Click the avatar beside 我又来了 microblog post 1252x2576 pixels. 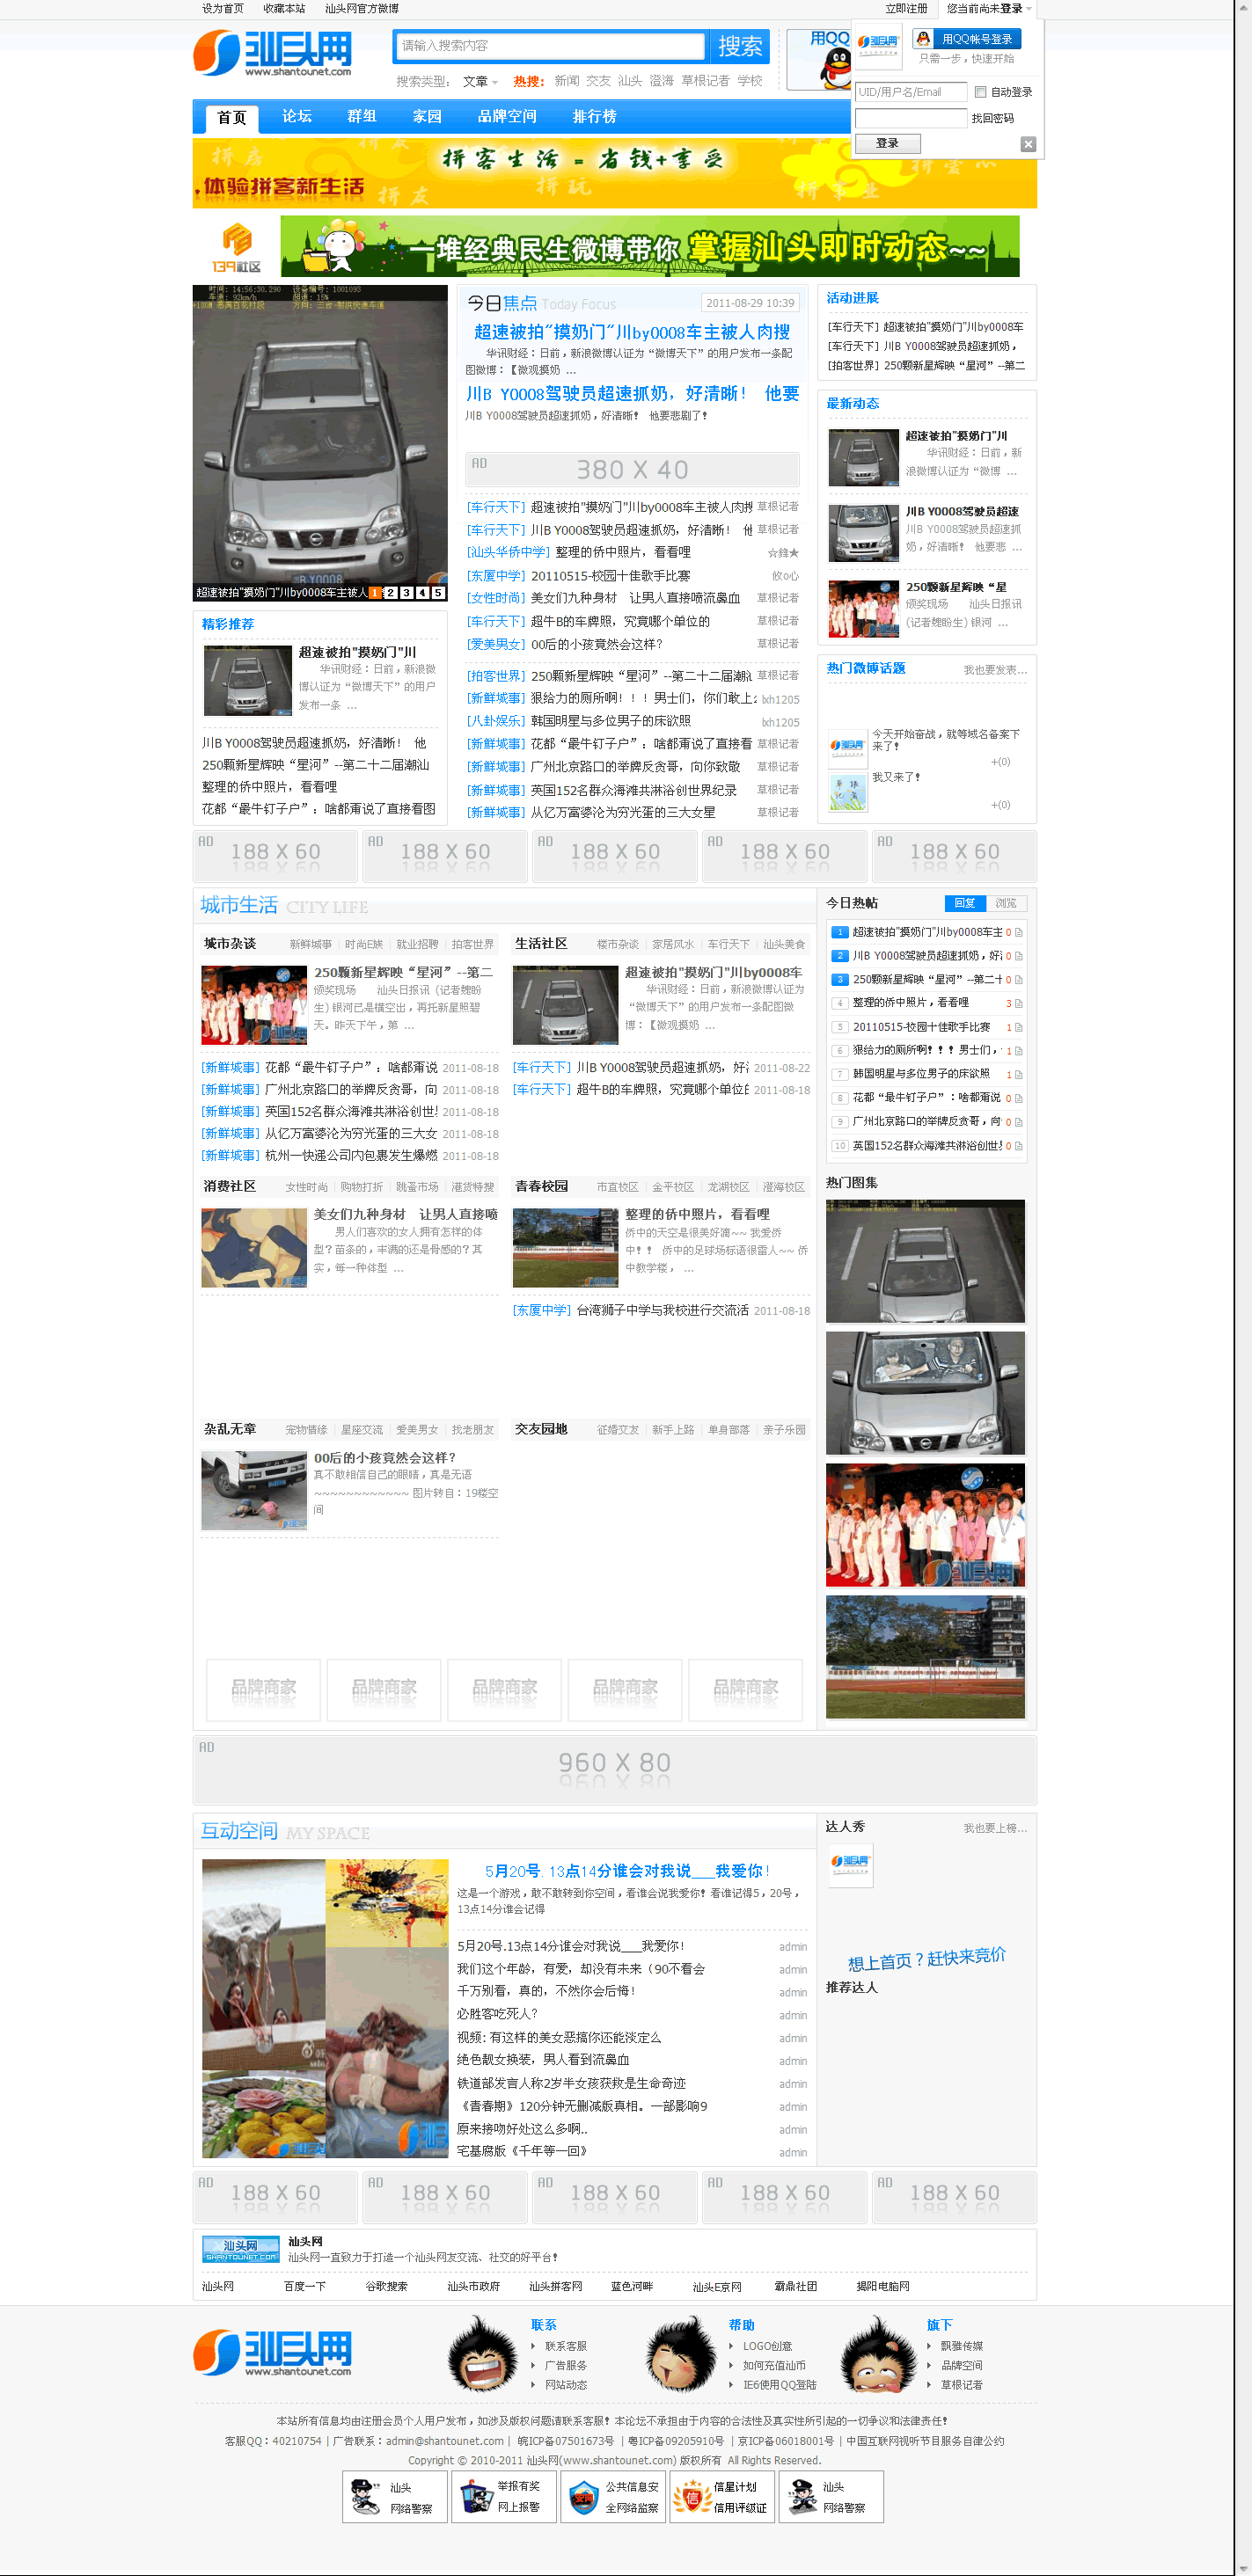[x=847, y=791]
